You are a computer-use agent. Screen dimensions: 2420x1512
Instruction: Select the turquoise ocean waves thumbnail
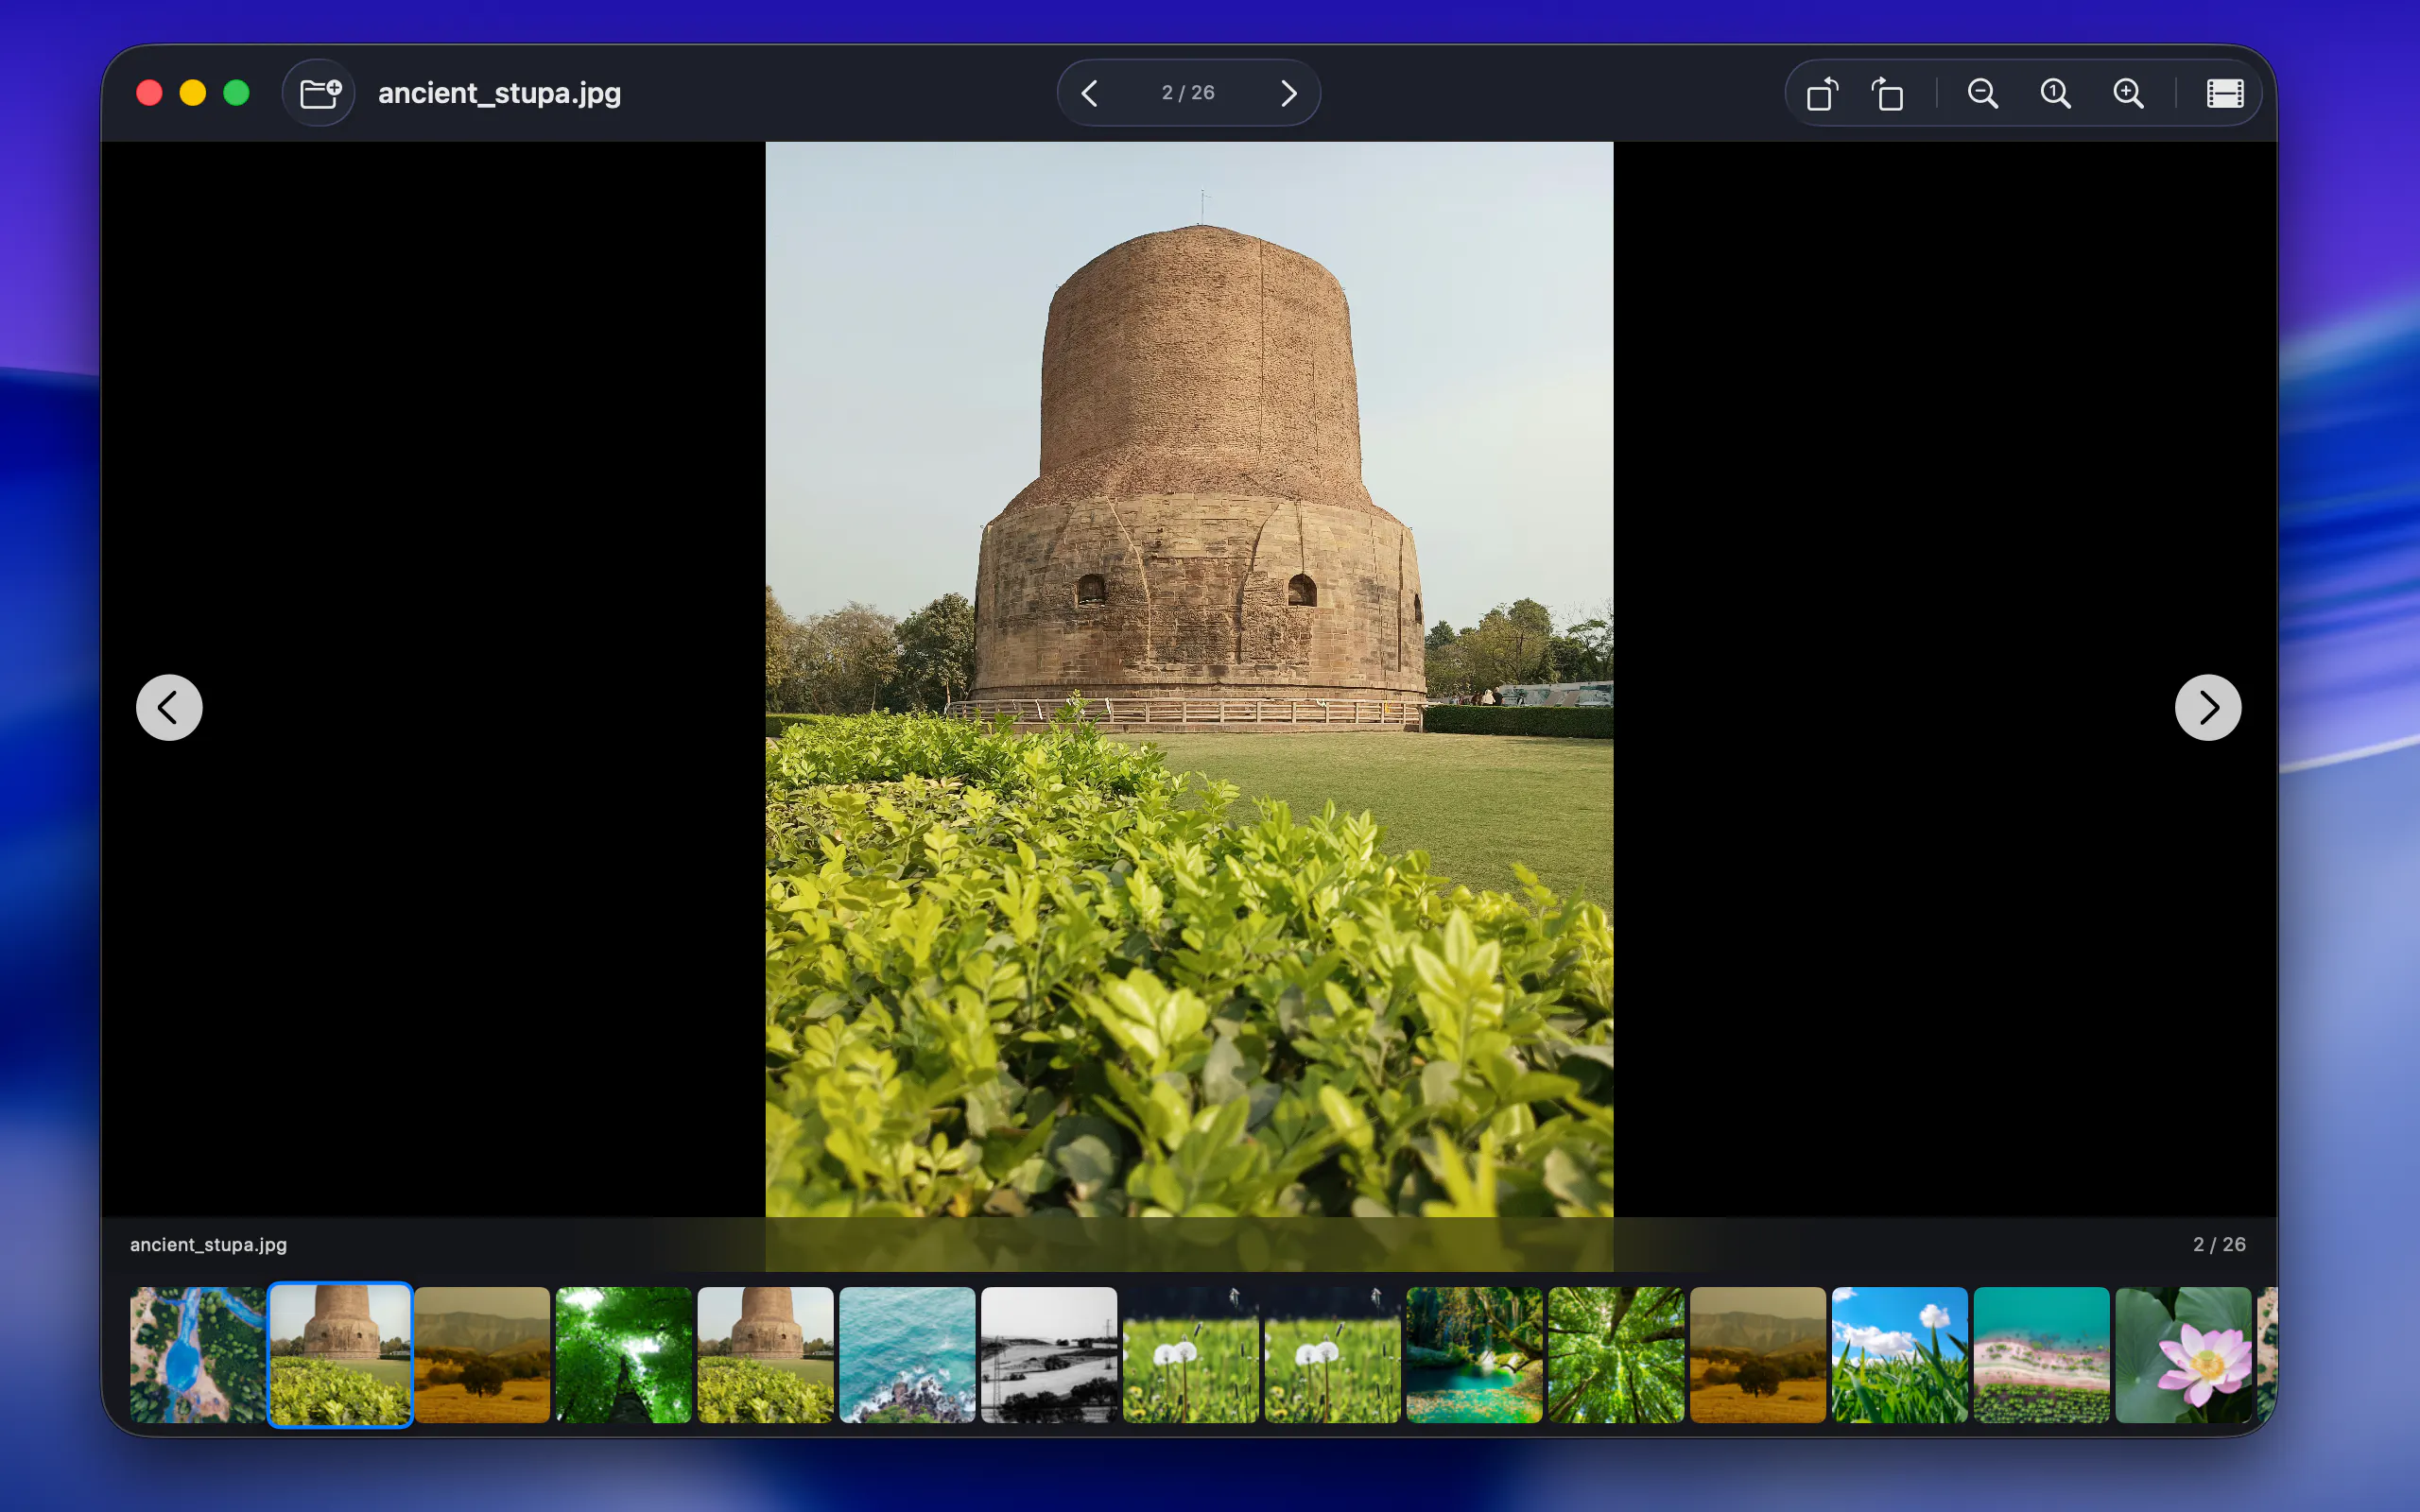point(907,1354)
